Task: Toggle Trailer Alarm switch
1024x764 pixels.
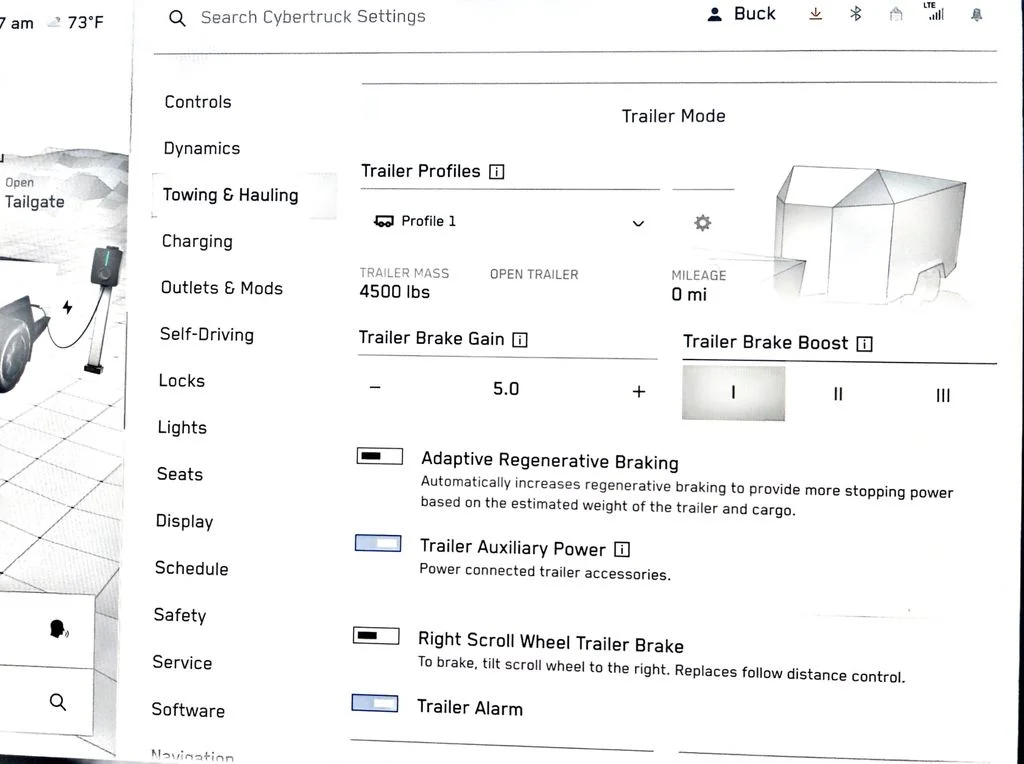Action: pyautogui.click(x=375, y=703)
